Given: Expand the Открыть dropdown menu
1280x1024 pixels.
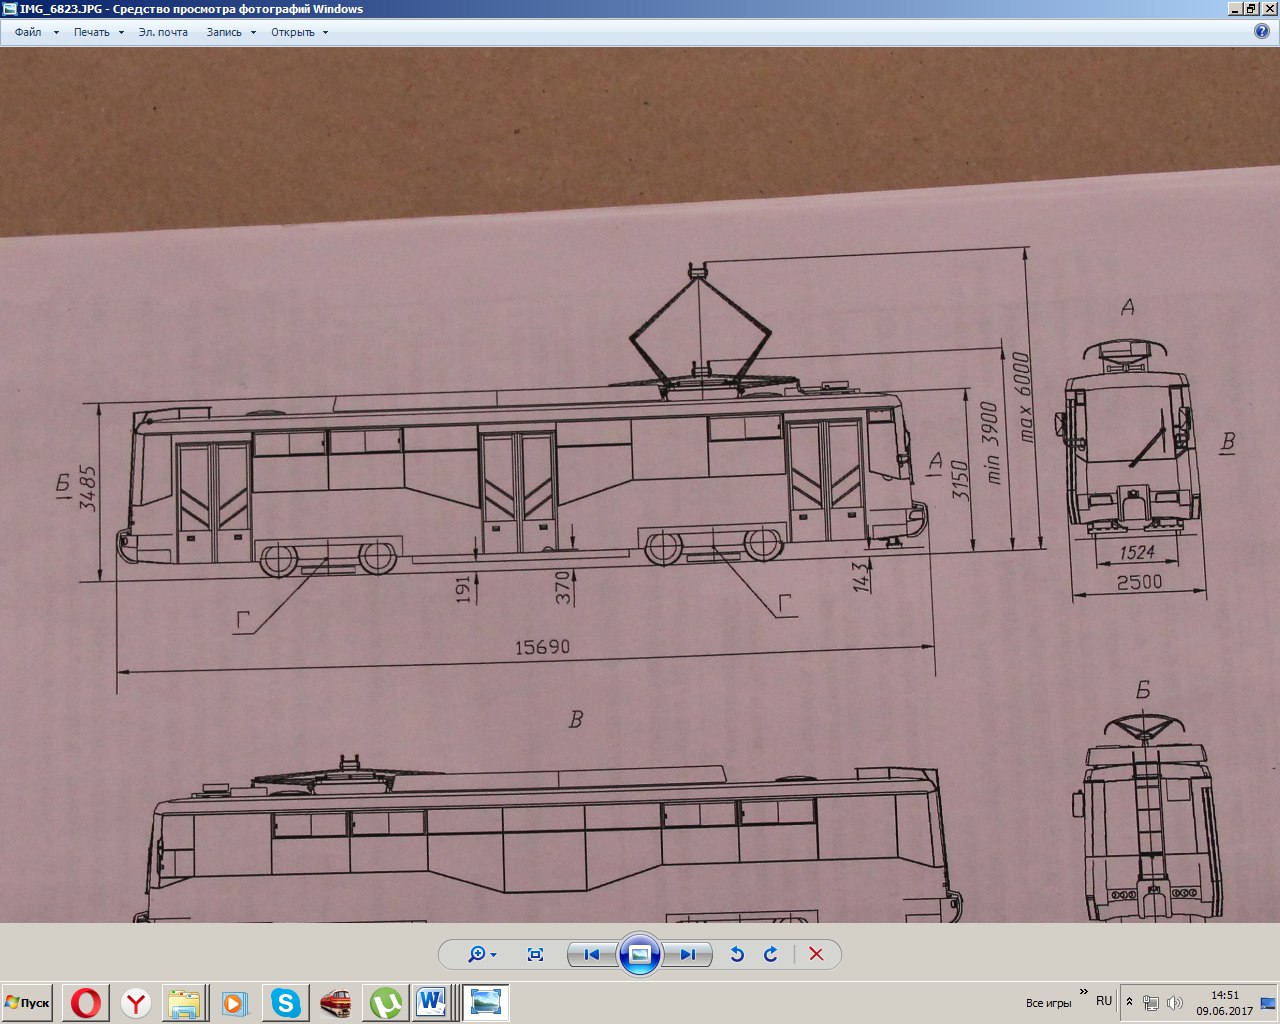Looking at the screenshot, I should [x=299, y=32].
